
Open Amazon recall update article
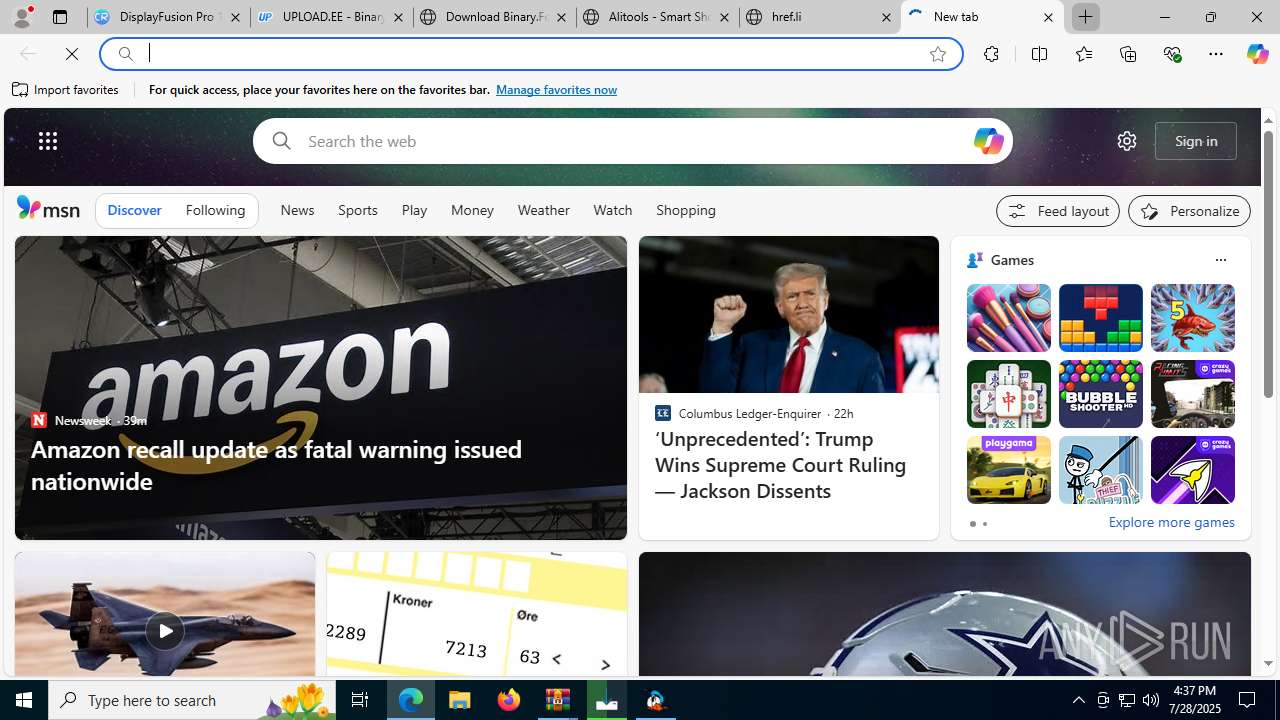[x=276, y=465]
